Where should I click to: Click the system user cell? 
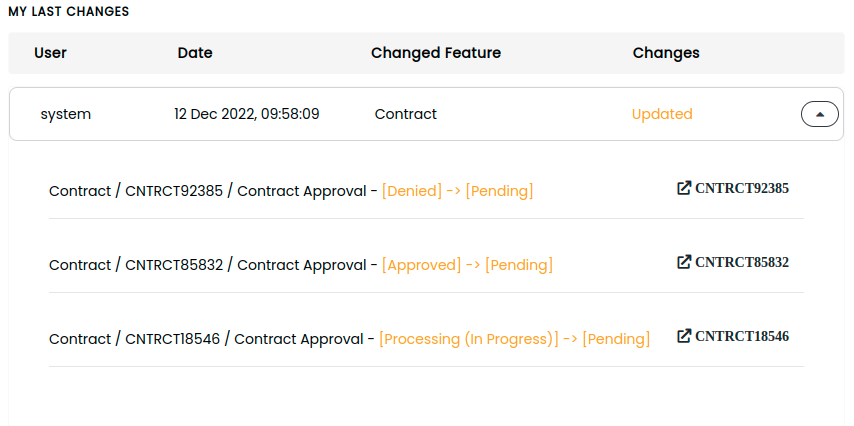pyautogui.click(x=66, y=114)
